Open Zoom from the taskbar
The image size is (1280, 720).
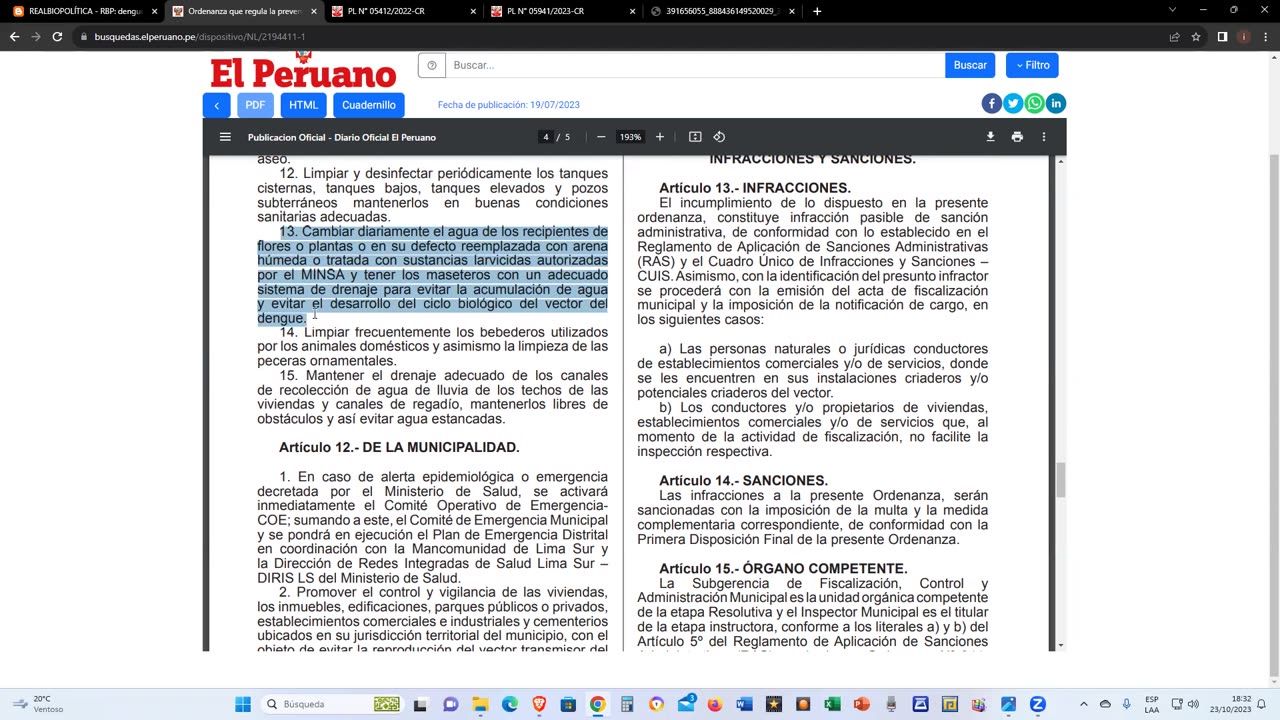coord(1038,704)
